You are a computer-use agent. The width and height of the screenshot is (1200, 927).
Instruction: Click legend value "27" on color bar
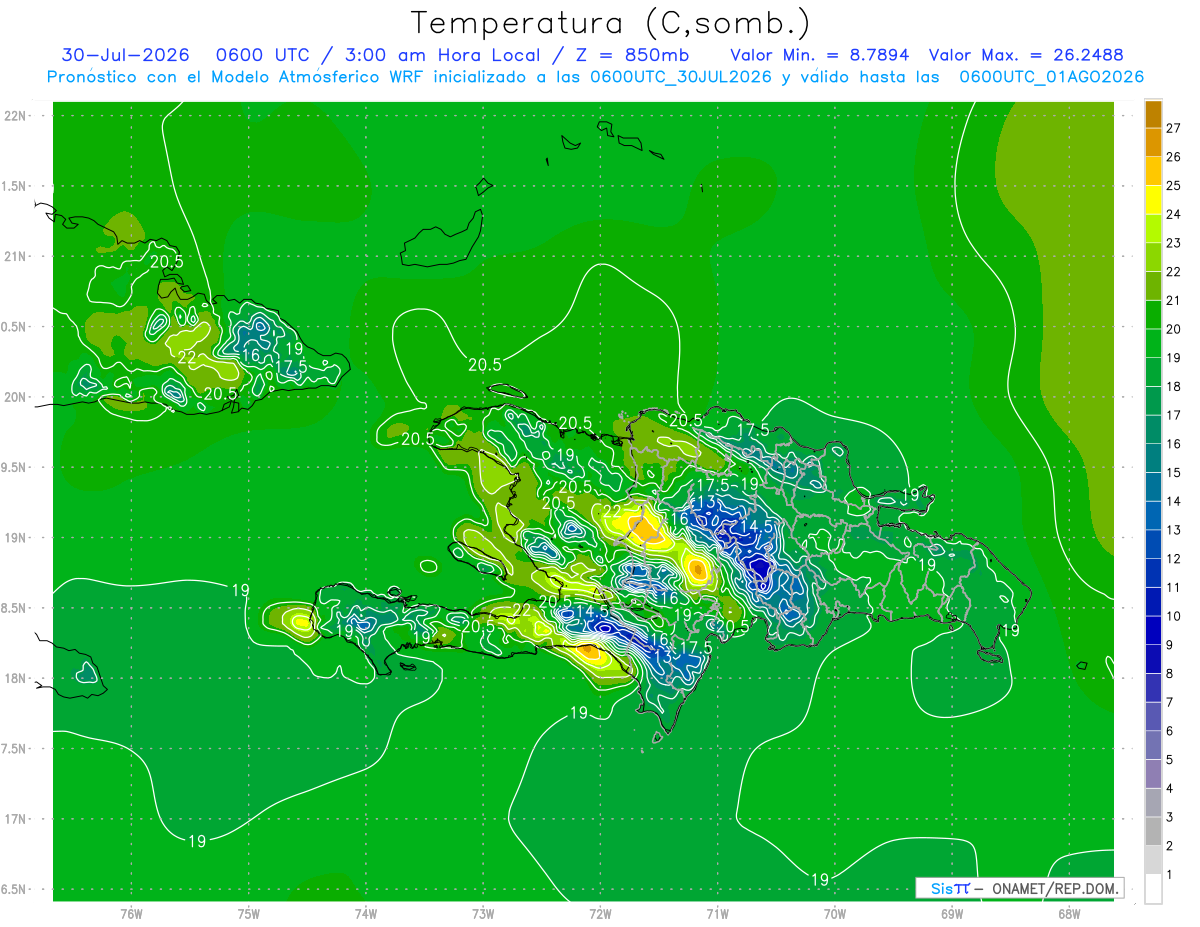(x=1174, y=128)
